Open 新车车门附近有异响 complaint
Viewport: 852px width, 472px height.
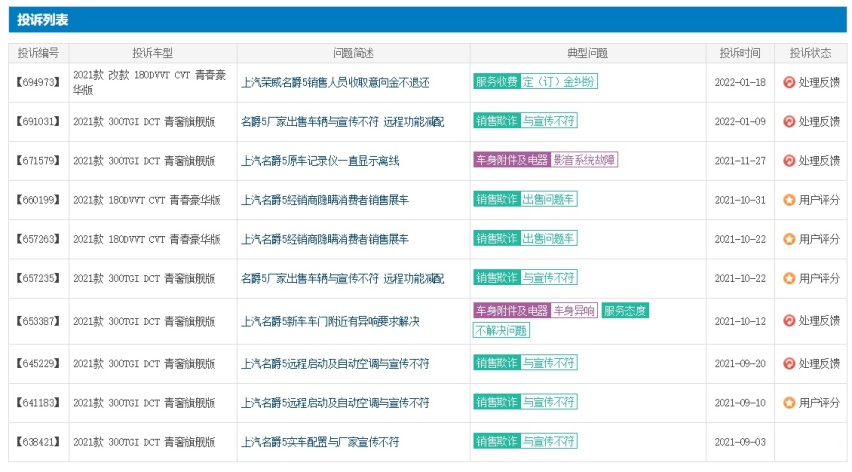(x=330, y=322)
